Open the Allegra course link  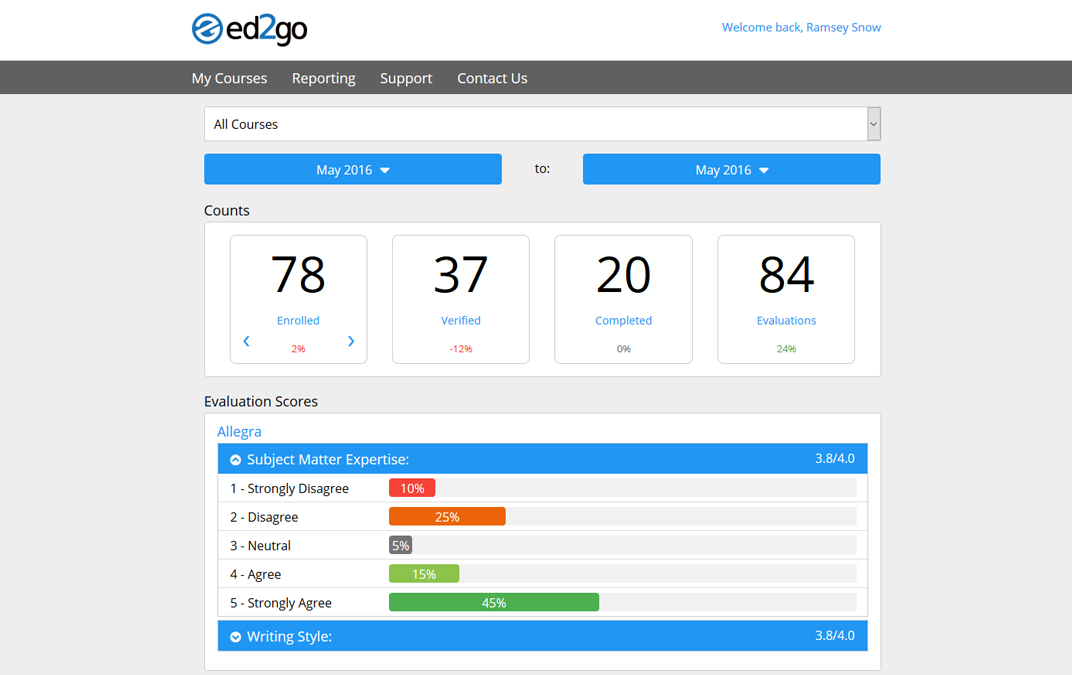point(239,432)
